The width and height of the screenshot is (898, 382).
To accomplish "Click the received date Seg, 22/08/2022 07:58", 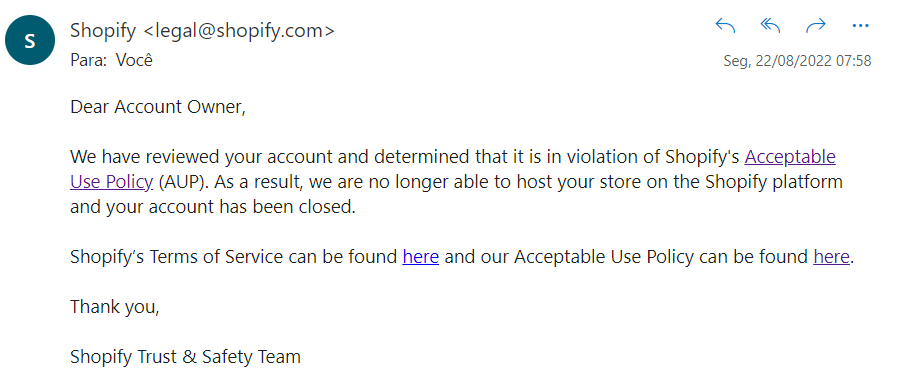I will tap(797, 61).
